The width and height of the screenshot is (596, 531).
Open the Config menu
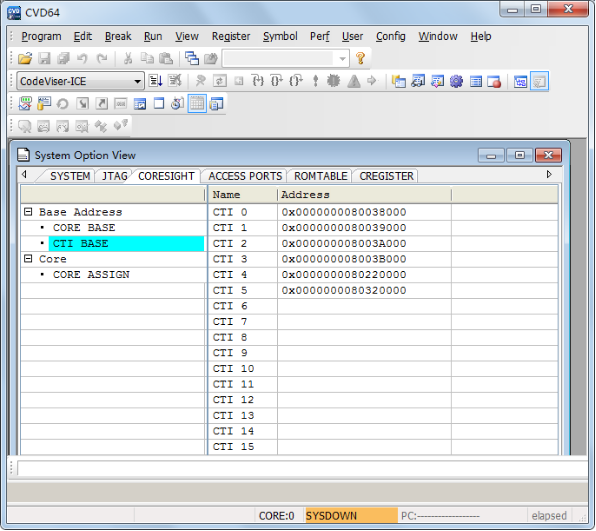[391, 36]
